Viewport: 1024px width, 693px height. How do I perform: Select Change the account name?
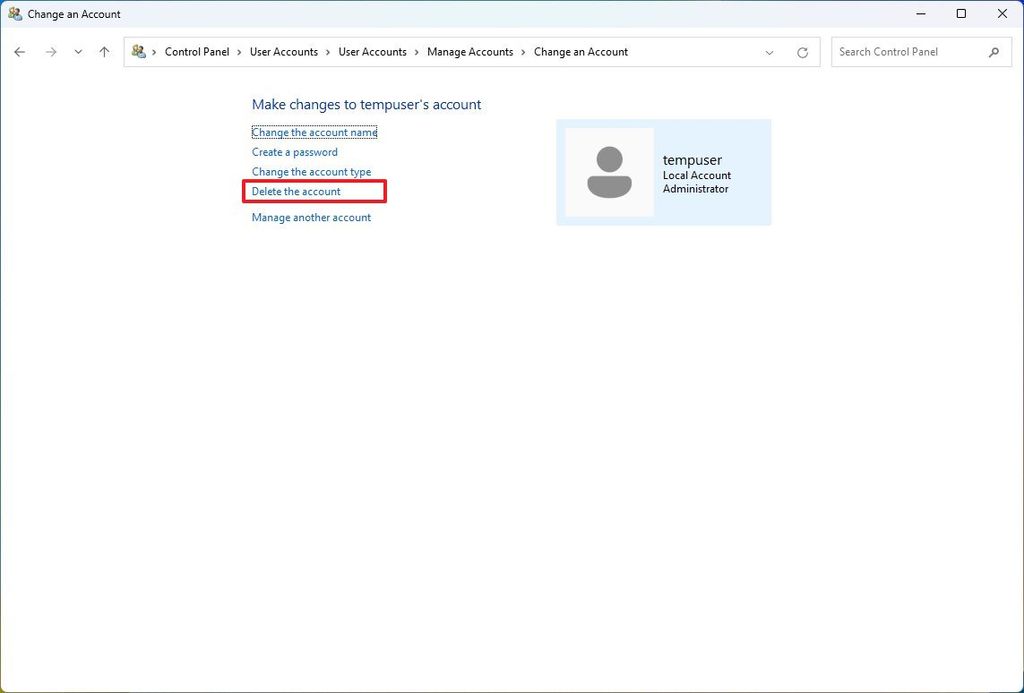click(x=314, y=132)
